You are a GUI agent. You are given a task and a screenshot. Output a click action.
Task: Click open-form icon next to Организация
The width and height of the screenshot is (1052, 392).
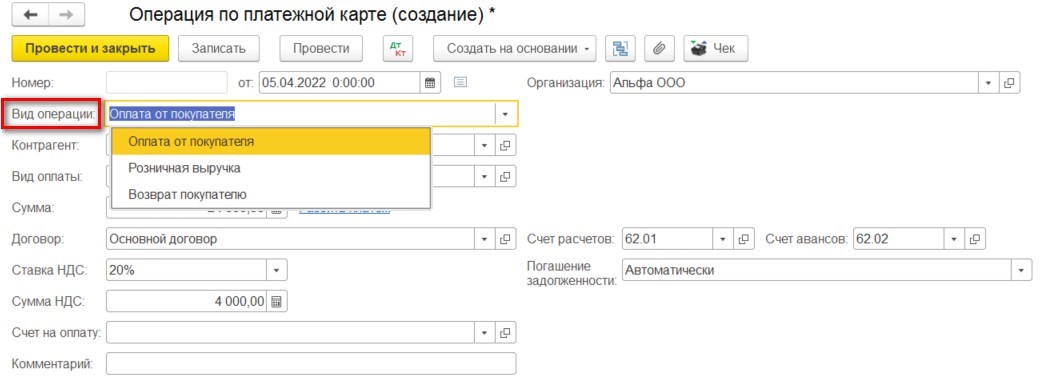pyautogui.click(x=1009, y=83)
